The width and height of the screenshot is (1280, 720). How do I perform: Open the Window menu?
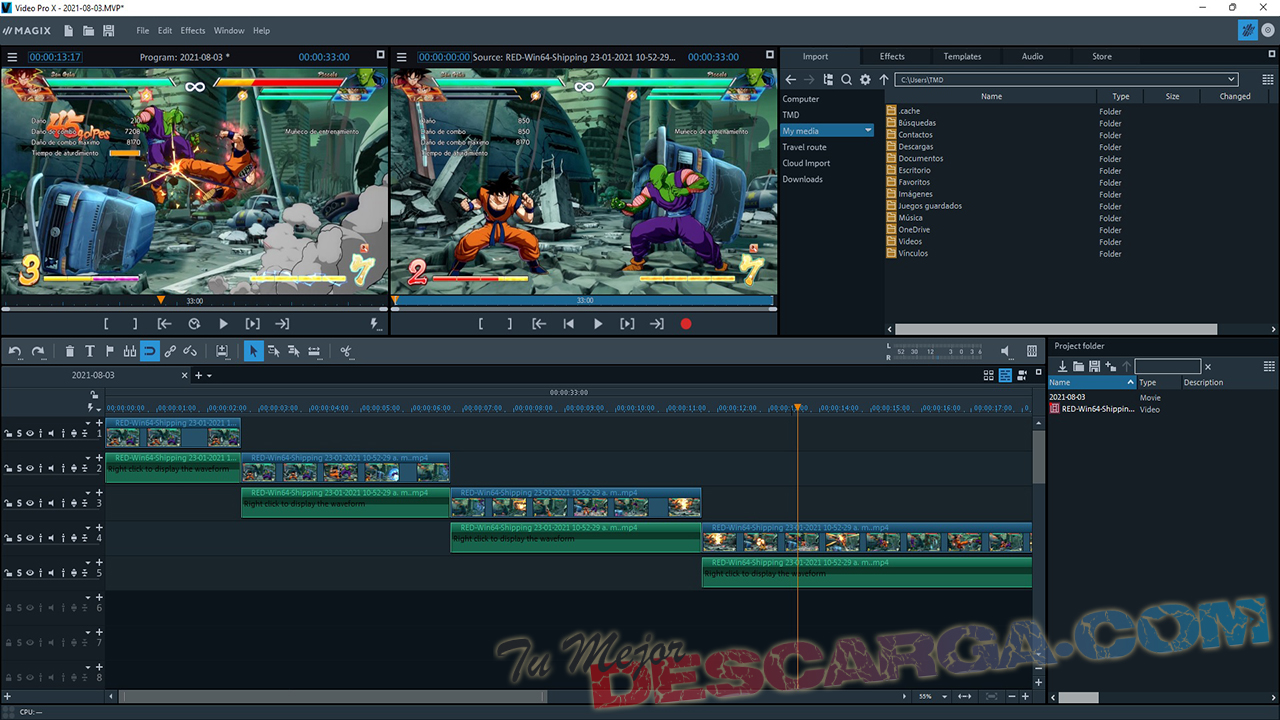(x=229, y=31)
